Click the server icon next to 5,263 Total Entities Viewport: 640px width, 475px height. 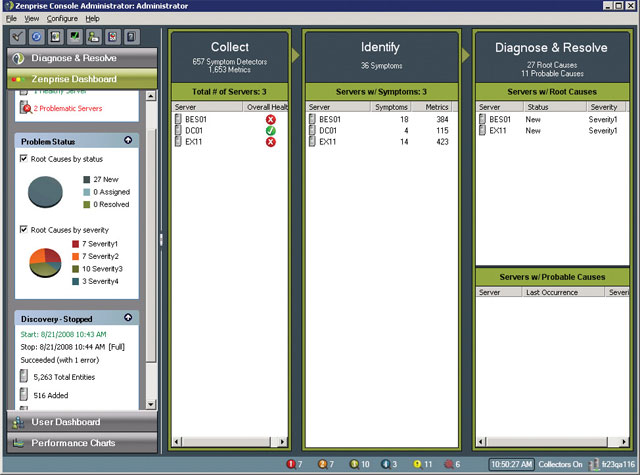point(24,376)
